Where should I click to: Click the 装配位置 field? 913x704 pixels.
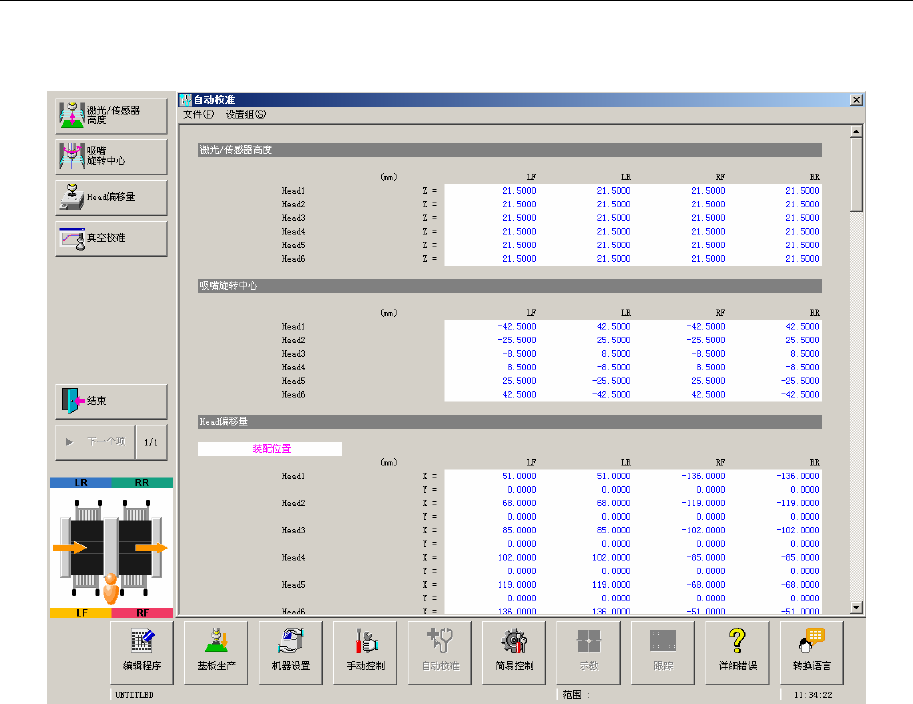(x=270, y=449)
